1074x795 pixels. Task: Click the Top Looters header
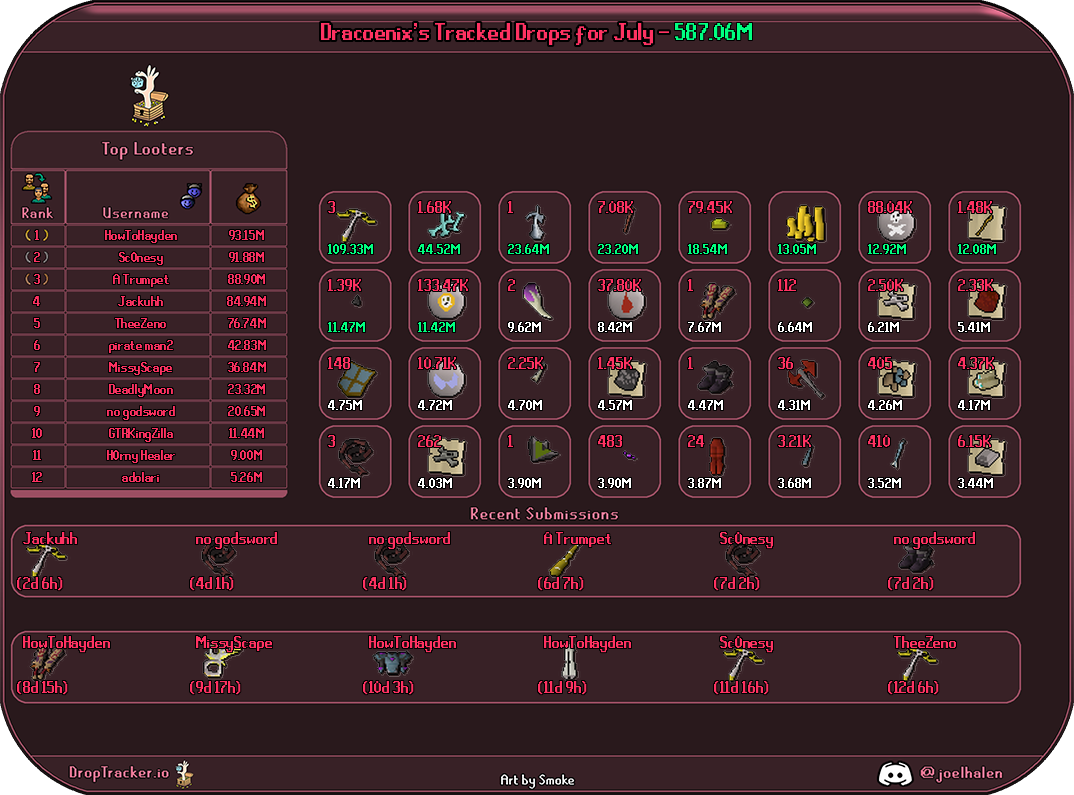pyautogui.click(x=148, y=149)
